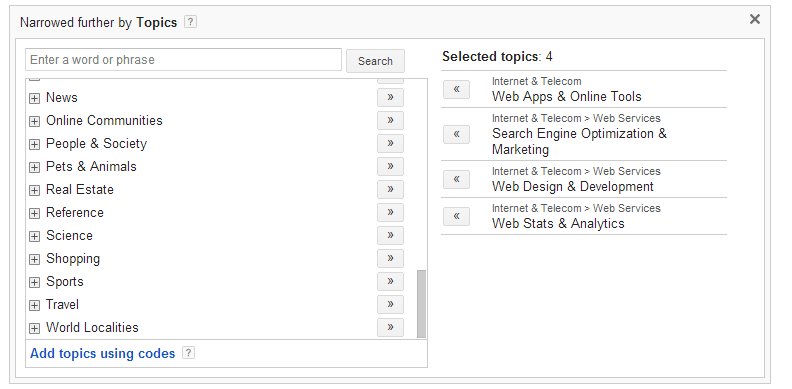This screenshot has height=389, width=792.
Task: Select the World Localities label
Action: pyautogui.click(x=92, y=327)
